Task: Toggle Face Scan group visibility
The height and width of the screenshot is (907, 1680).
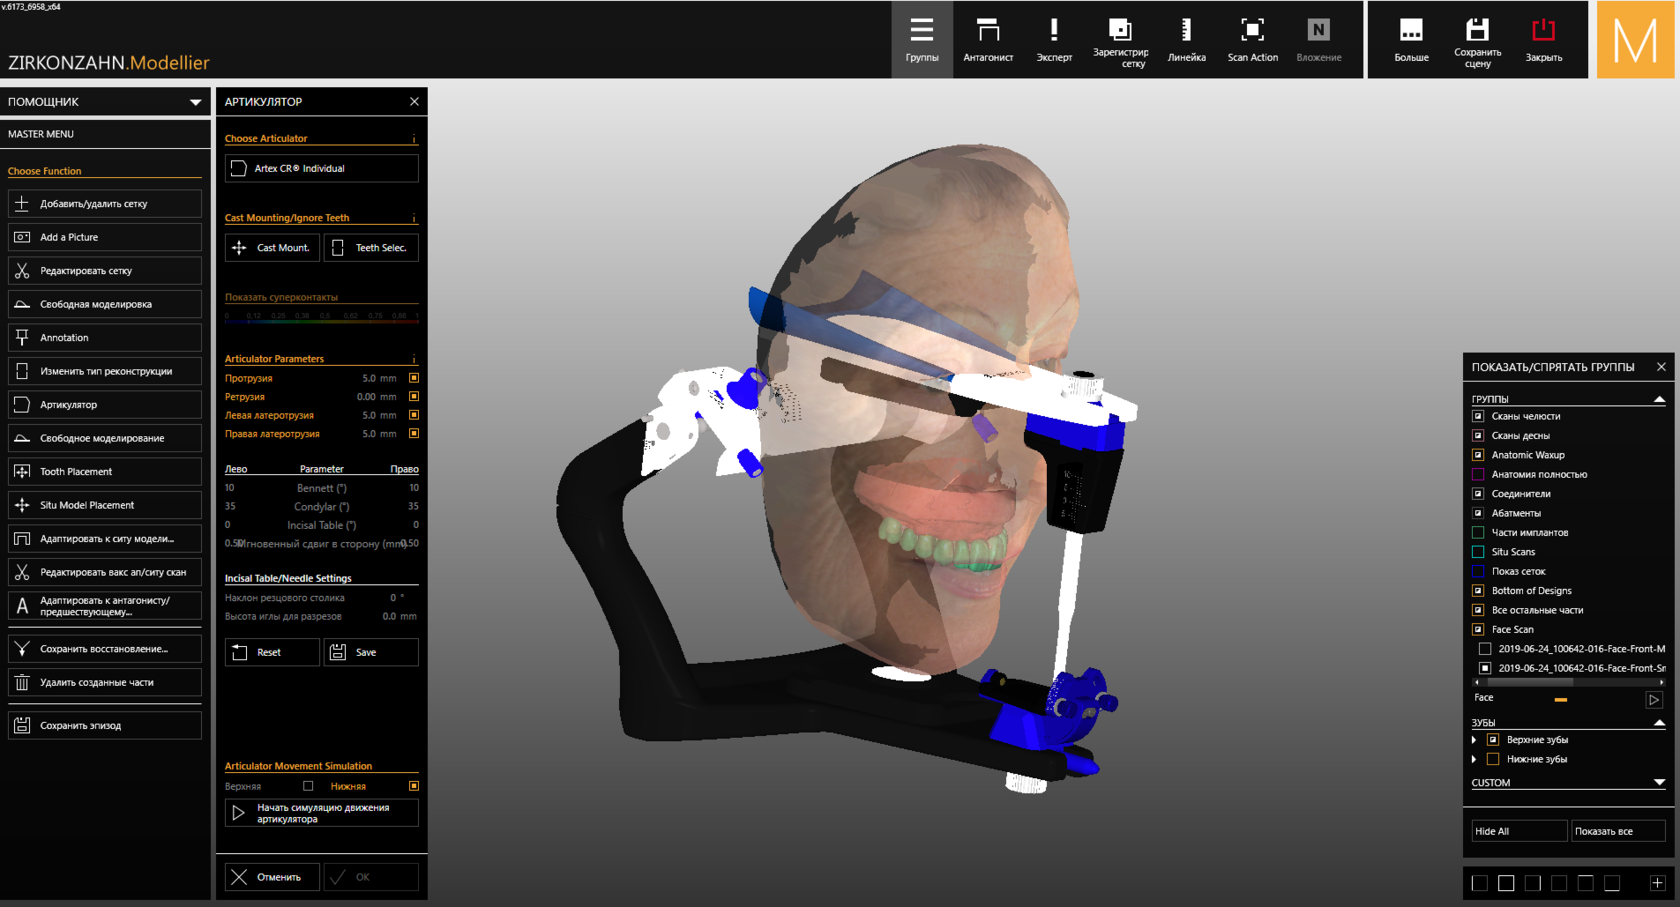Action: [1478, 629]
